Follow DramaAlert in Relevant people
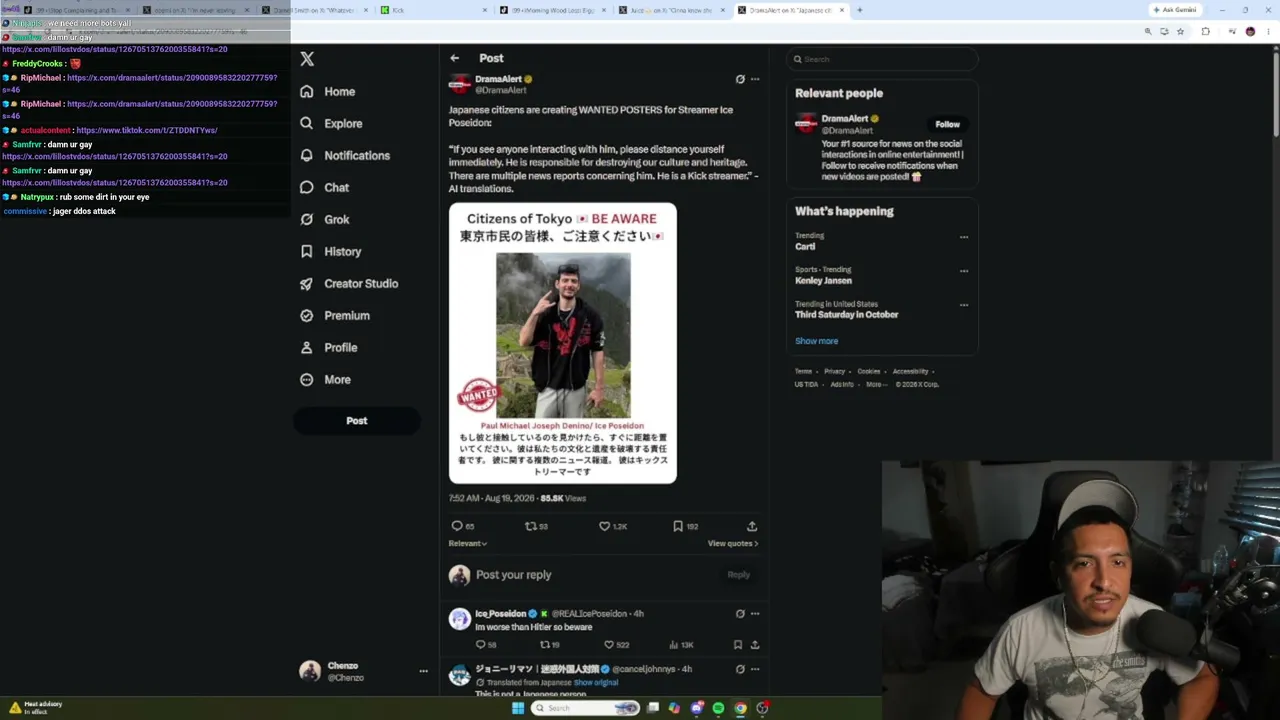The image size is (1280, 720). pyautogui.click(x=947, y=125)
